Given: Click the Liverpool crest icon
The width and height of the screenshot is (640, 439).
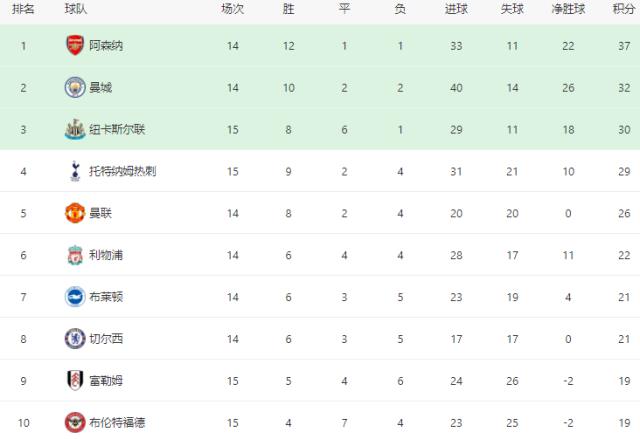Looking at the screenshot, I should (x=75, y=255).
